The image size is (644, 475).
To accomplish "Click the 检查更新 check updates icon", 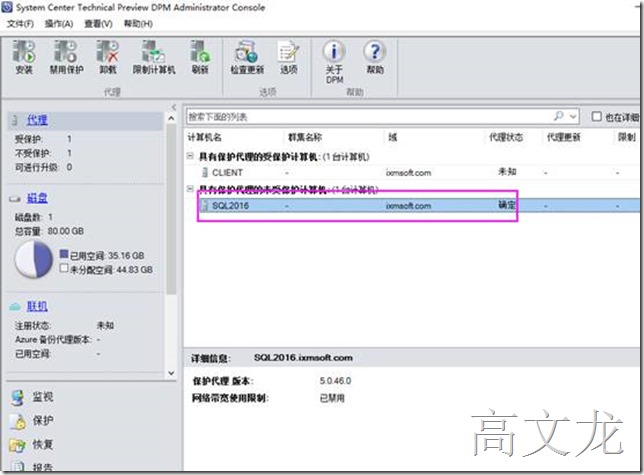I will click(x=246, y=51).
